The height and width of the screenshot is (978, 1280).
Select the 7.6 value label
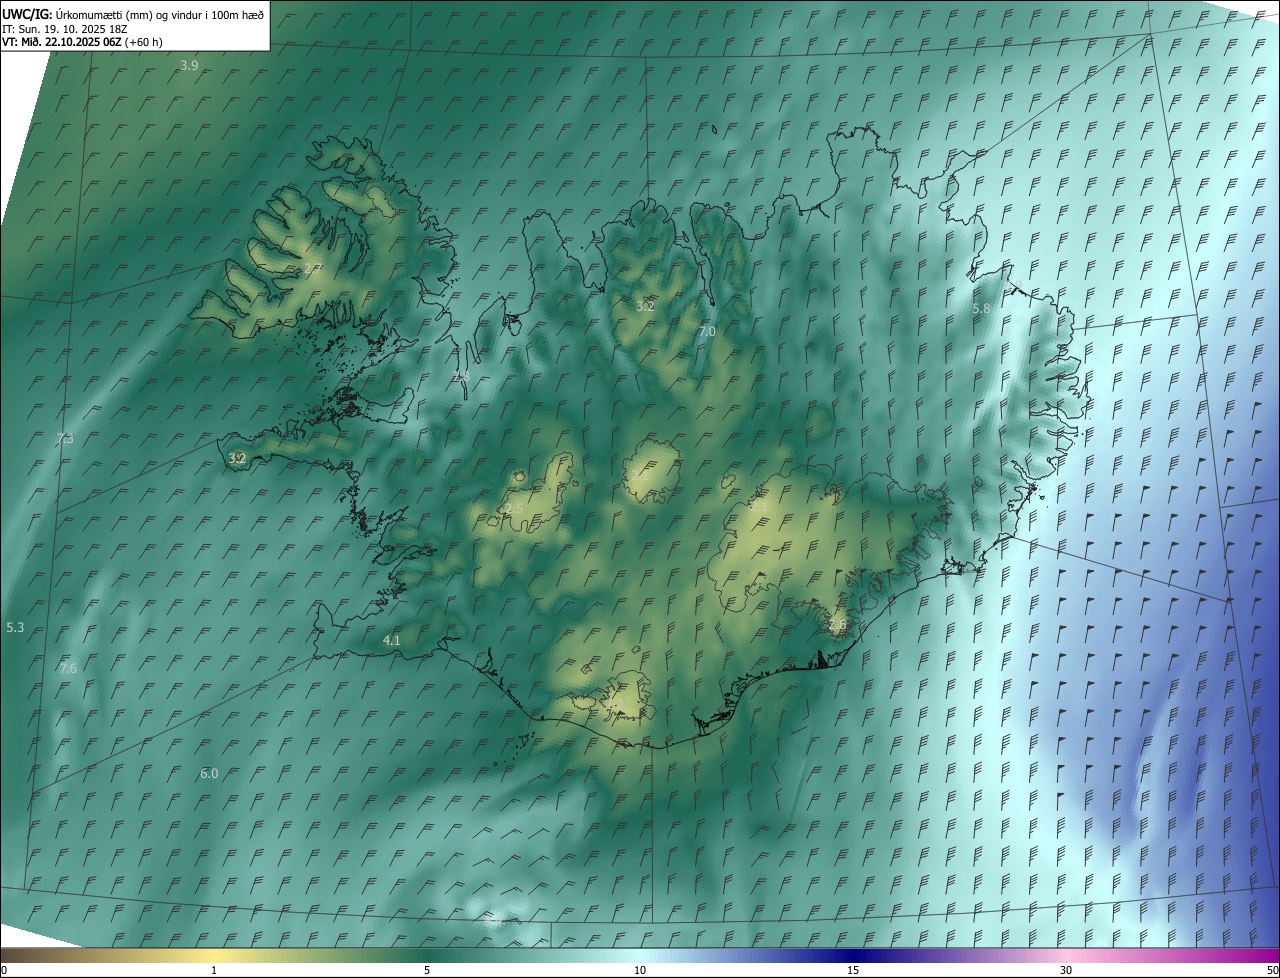click(68, 668)
